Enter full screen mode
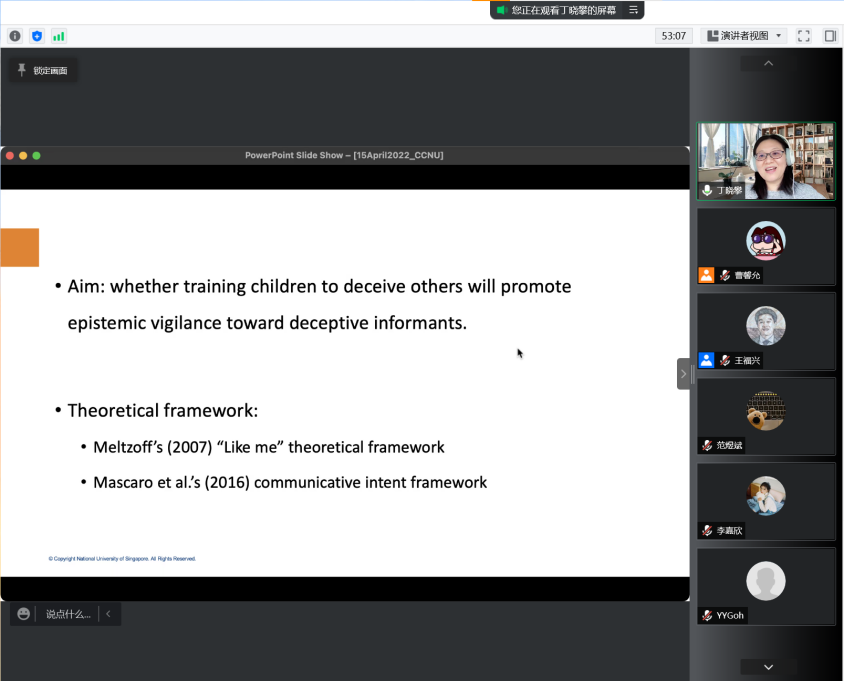This screenshot has width=844, height=681. 803,36
